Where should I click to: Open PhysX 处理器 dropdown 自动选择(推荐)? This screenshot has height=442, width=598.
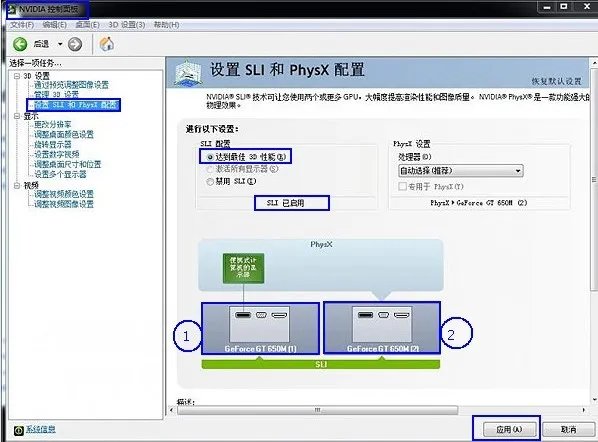[460, 170]
